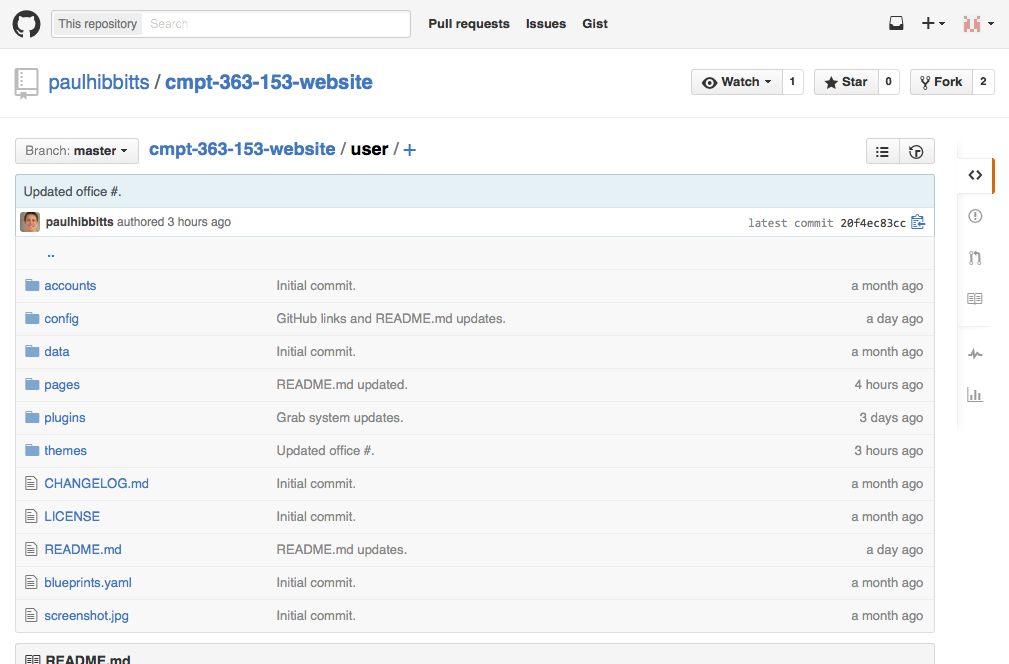Image resolution: width=1009 pixels, height=664 pixels.
Task: View the stargazers count of 0
Action: [888, 82]
